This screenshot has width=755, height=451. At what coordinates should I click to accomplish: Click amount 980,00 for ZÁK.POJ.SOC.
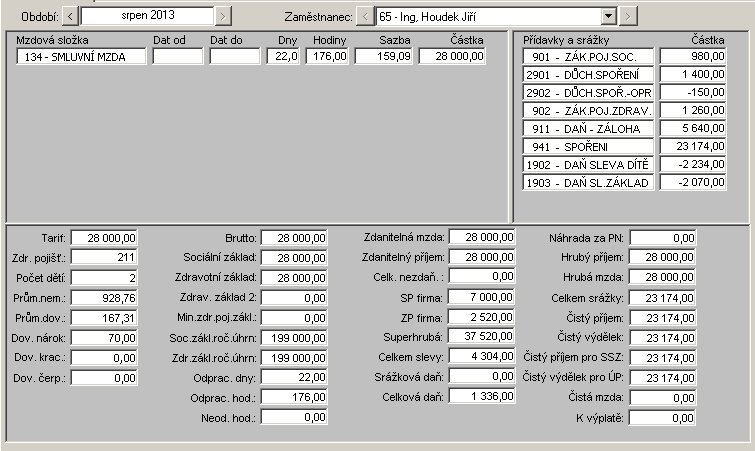[693, 56]
